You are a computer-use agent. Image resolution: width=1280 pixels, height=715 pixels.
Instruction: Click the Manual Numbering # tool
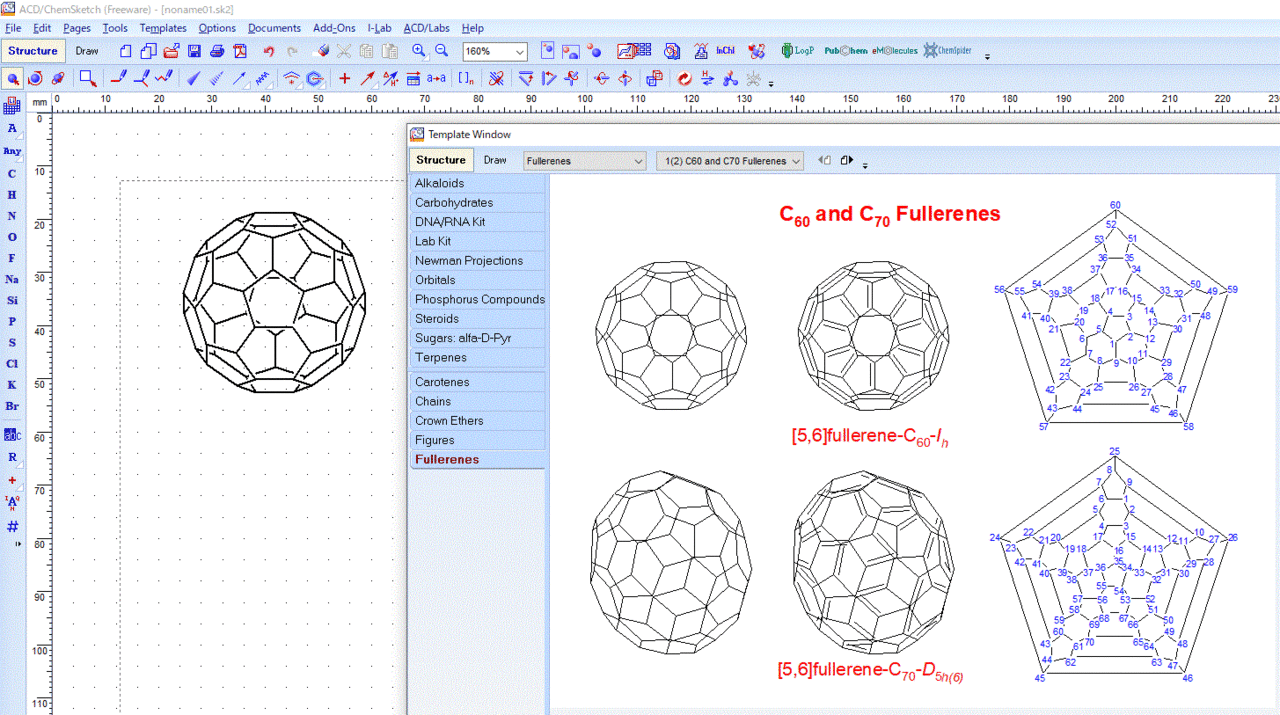point(12,526)
